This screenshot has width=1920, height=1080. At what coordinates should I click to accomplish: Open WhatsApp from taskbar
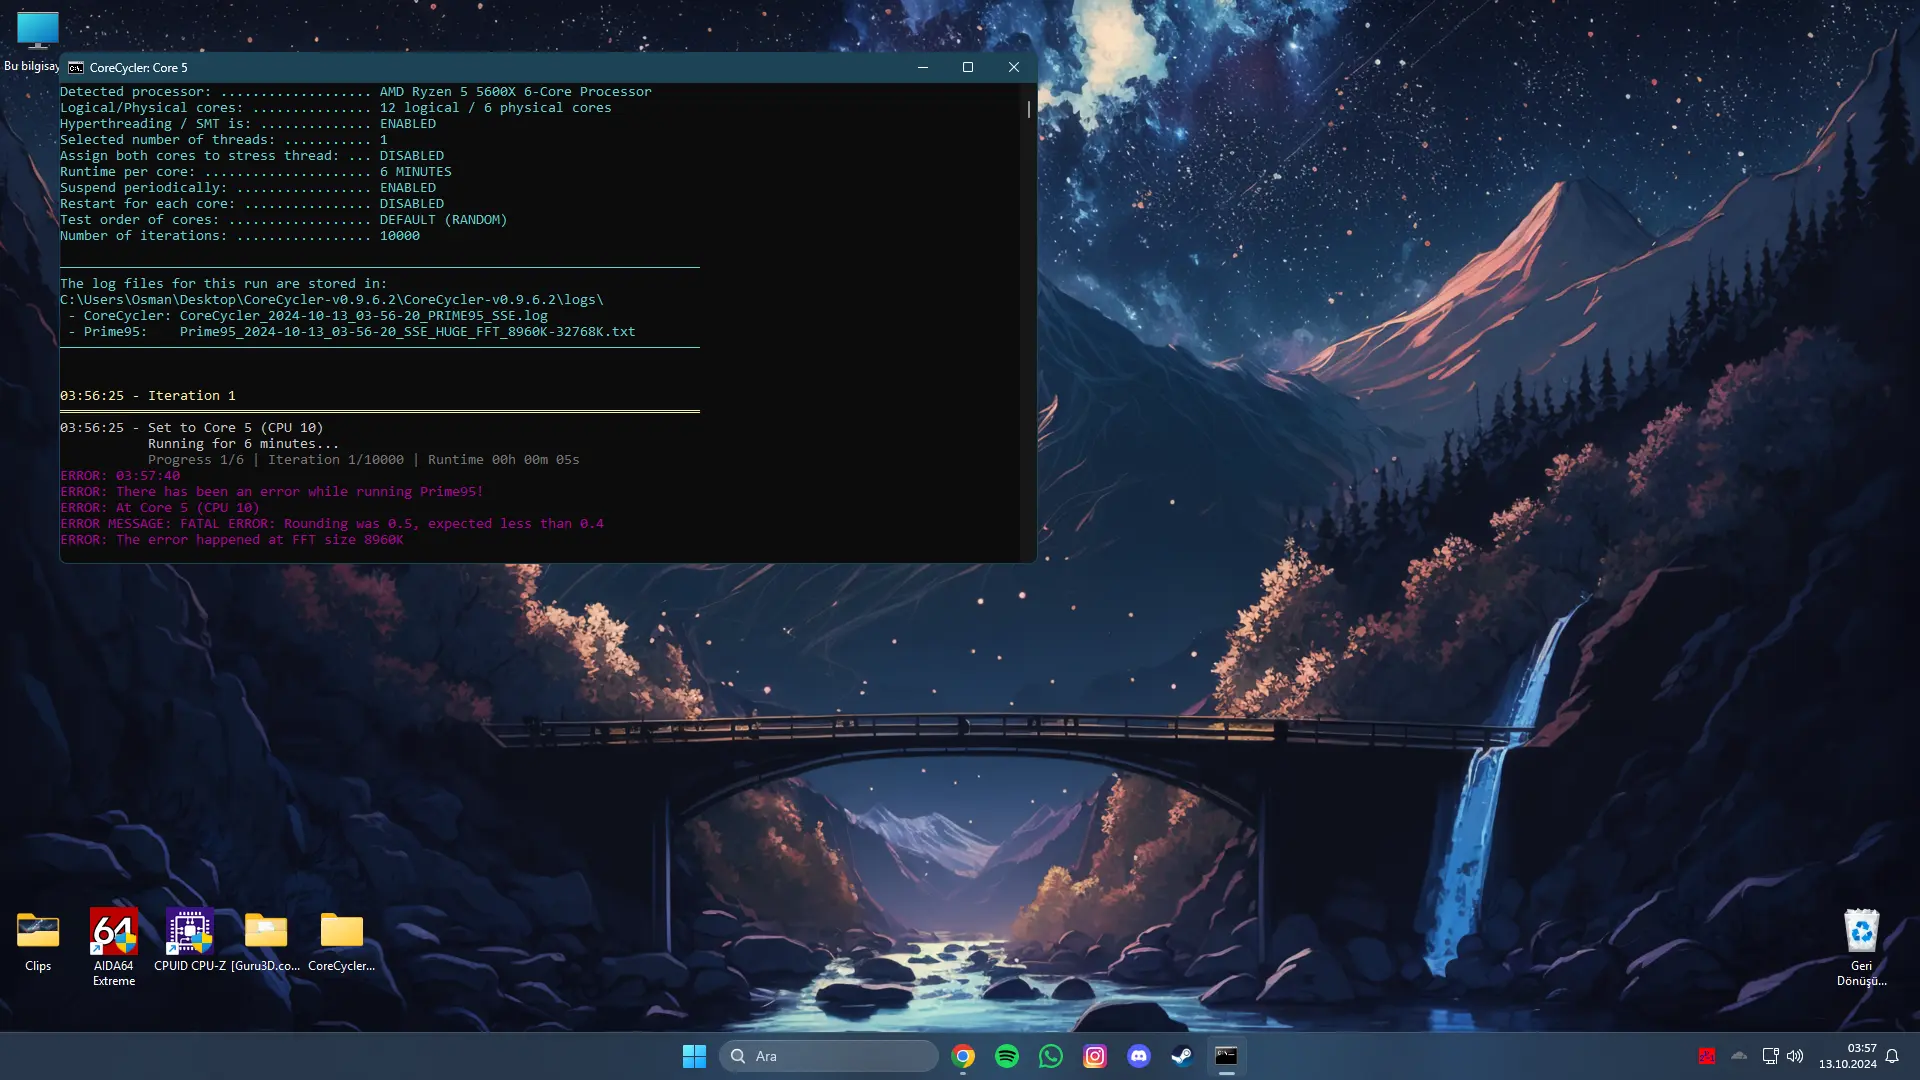tap(1051, 1056)
